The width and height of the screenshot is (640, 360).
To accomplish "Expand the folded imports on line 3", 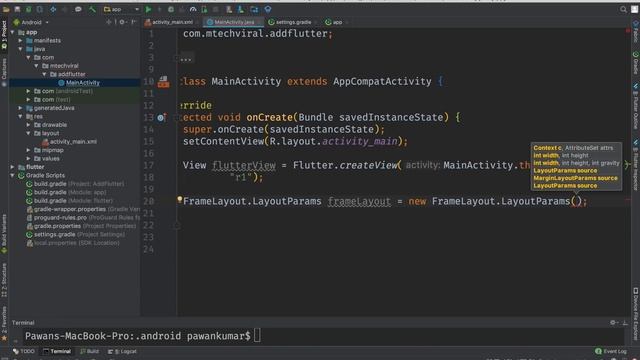I will click(x=186, y=59).
